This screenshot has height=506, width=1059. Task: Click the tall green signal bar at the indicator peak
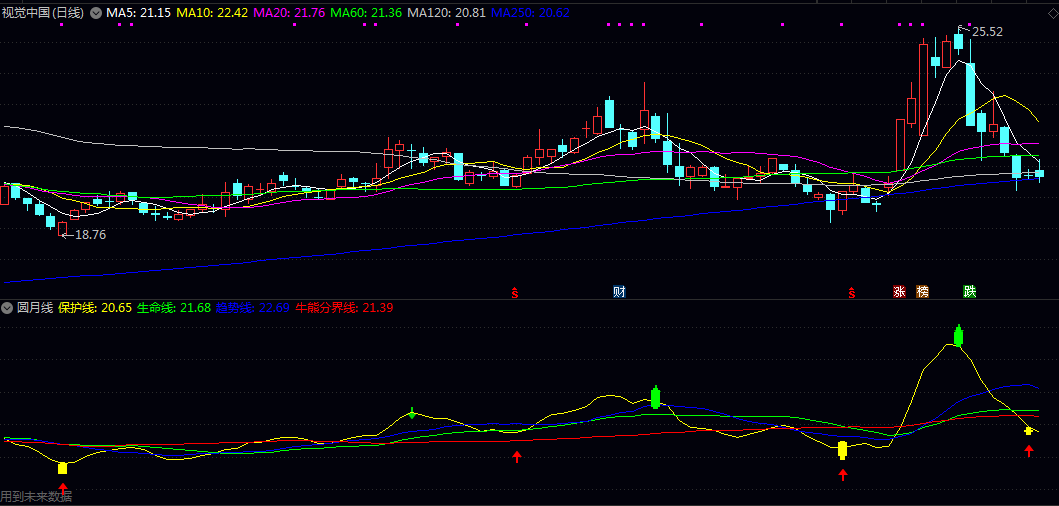point(958,335)
